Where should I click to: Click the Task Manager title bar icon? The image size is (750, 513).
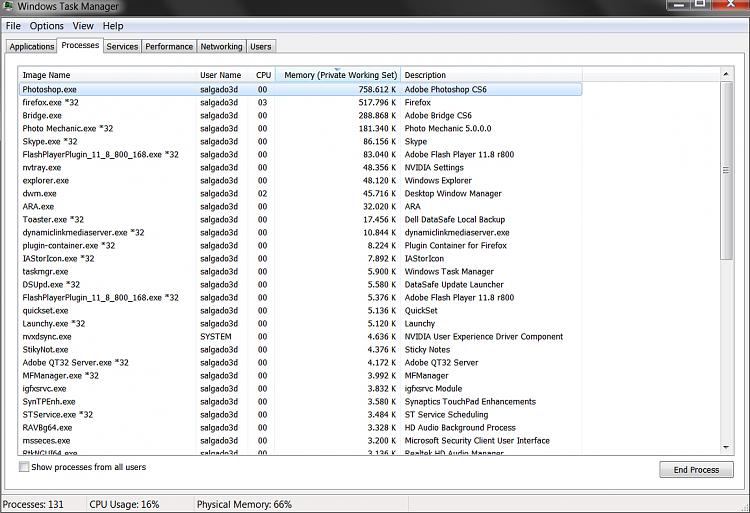[8, 6]
